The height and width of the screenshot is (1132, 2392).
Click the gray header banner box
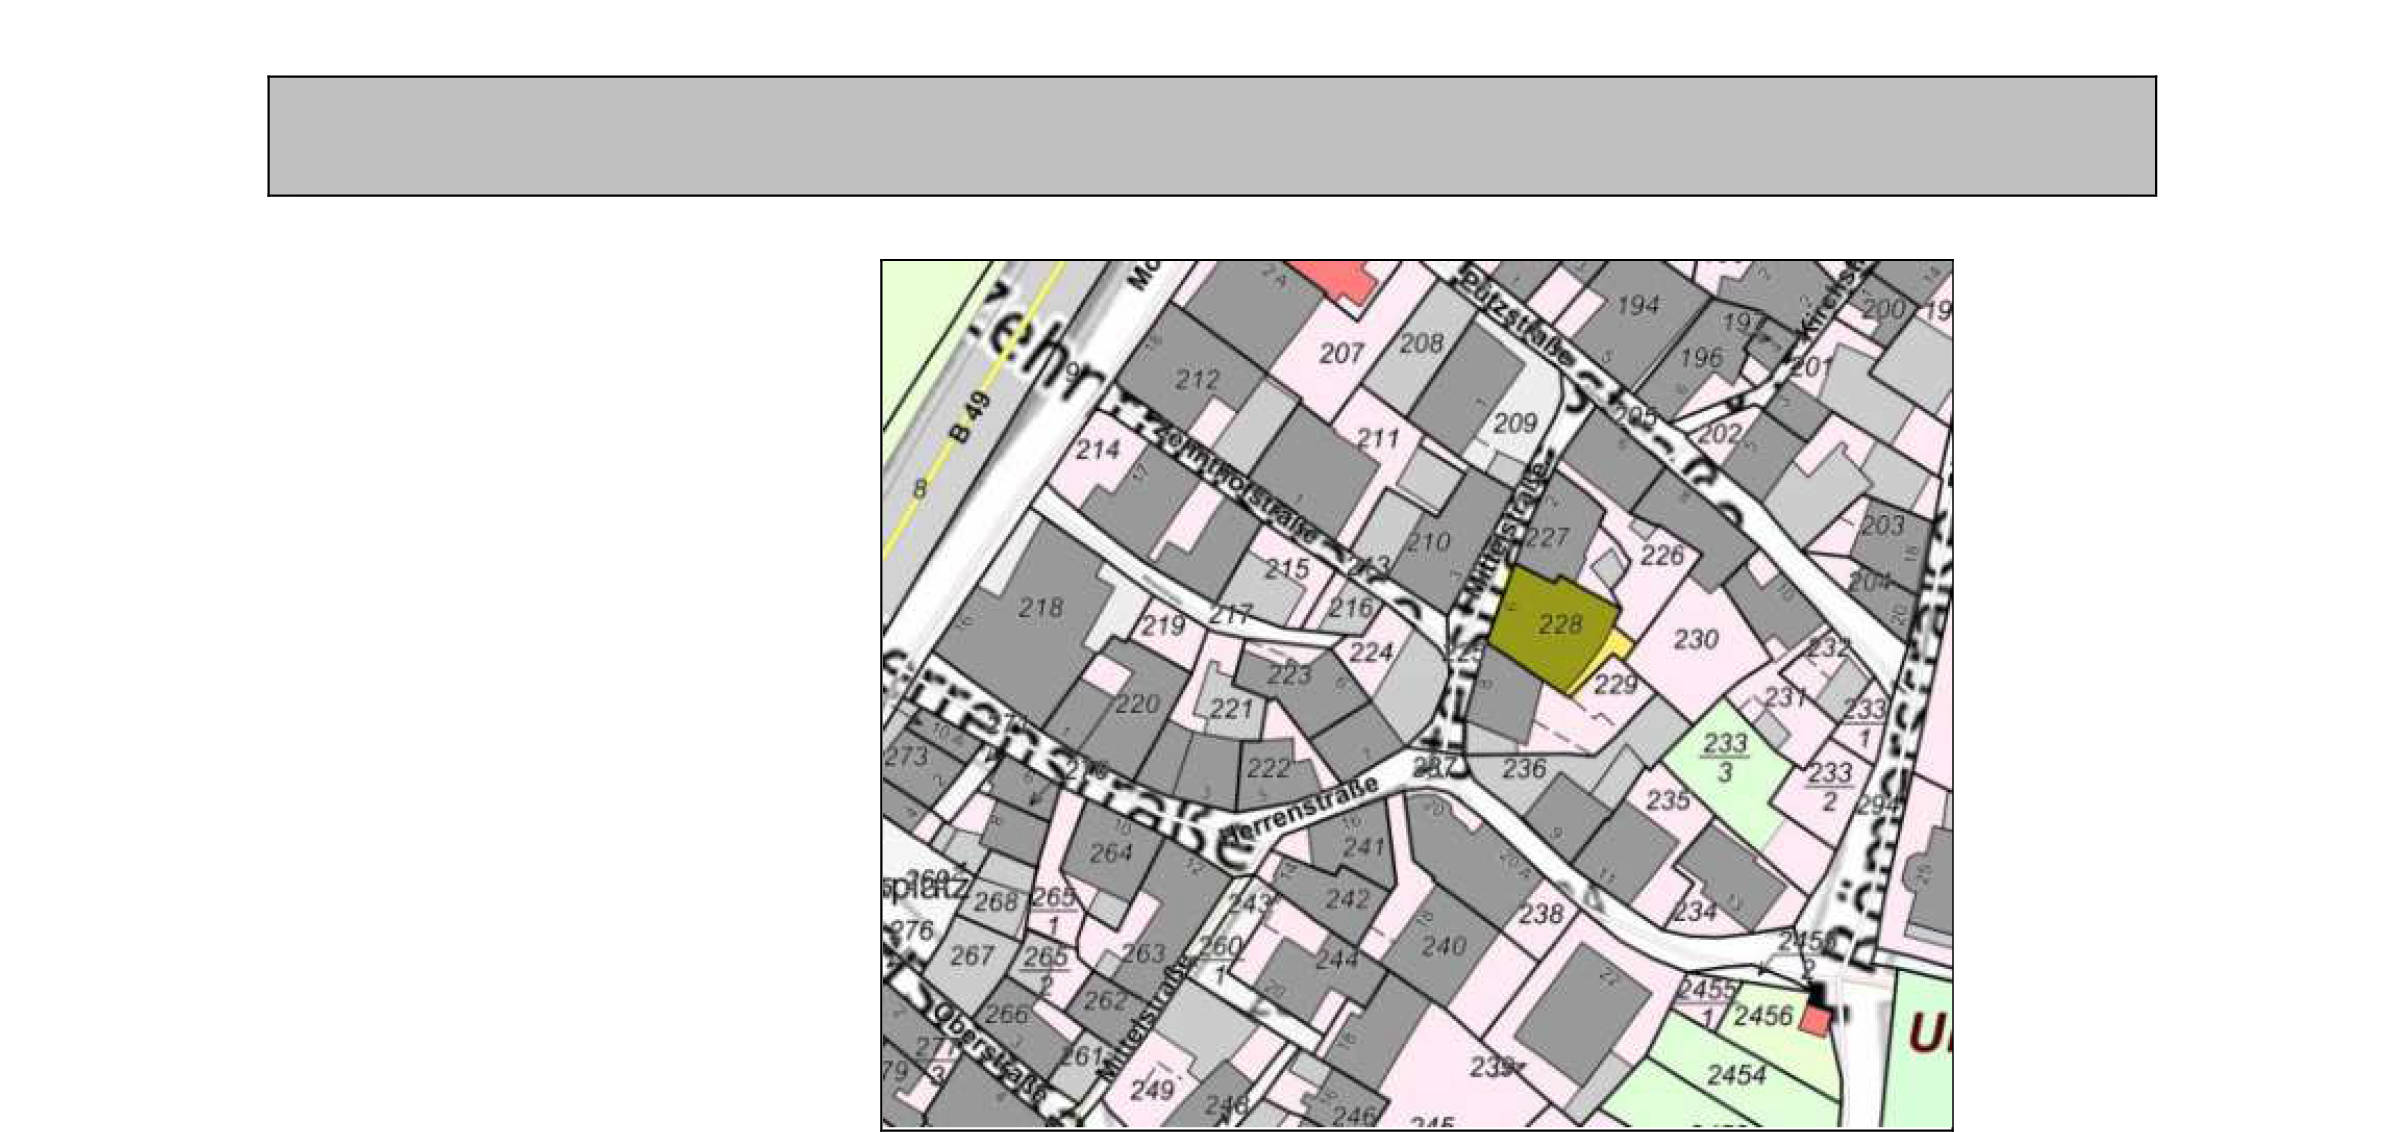tap(1211, 136)
